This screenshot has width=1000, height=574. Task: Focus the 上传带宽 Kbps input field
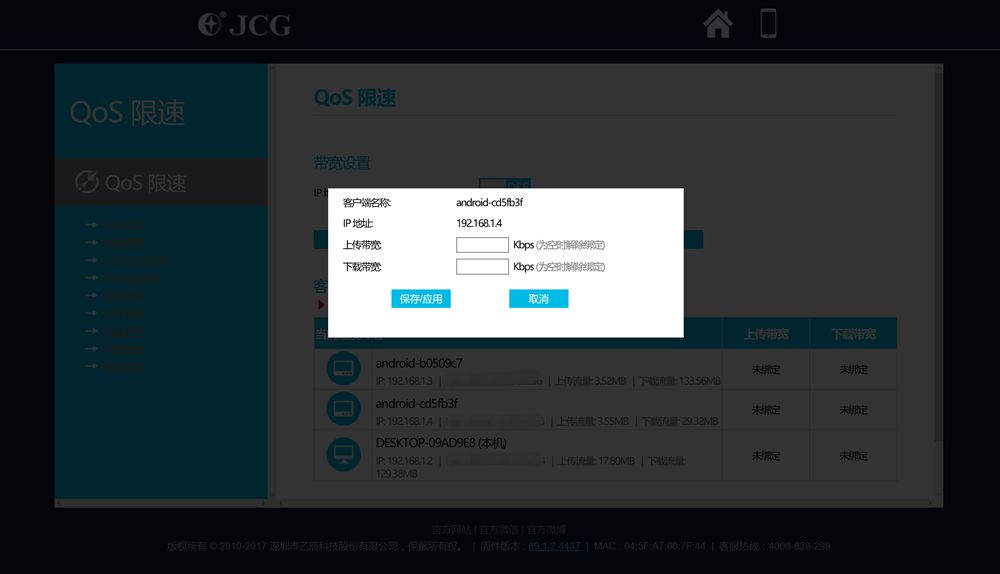tap(482, 245)
